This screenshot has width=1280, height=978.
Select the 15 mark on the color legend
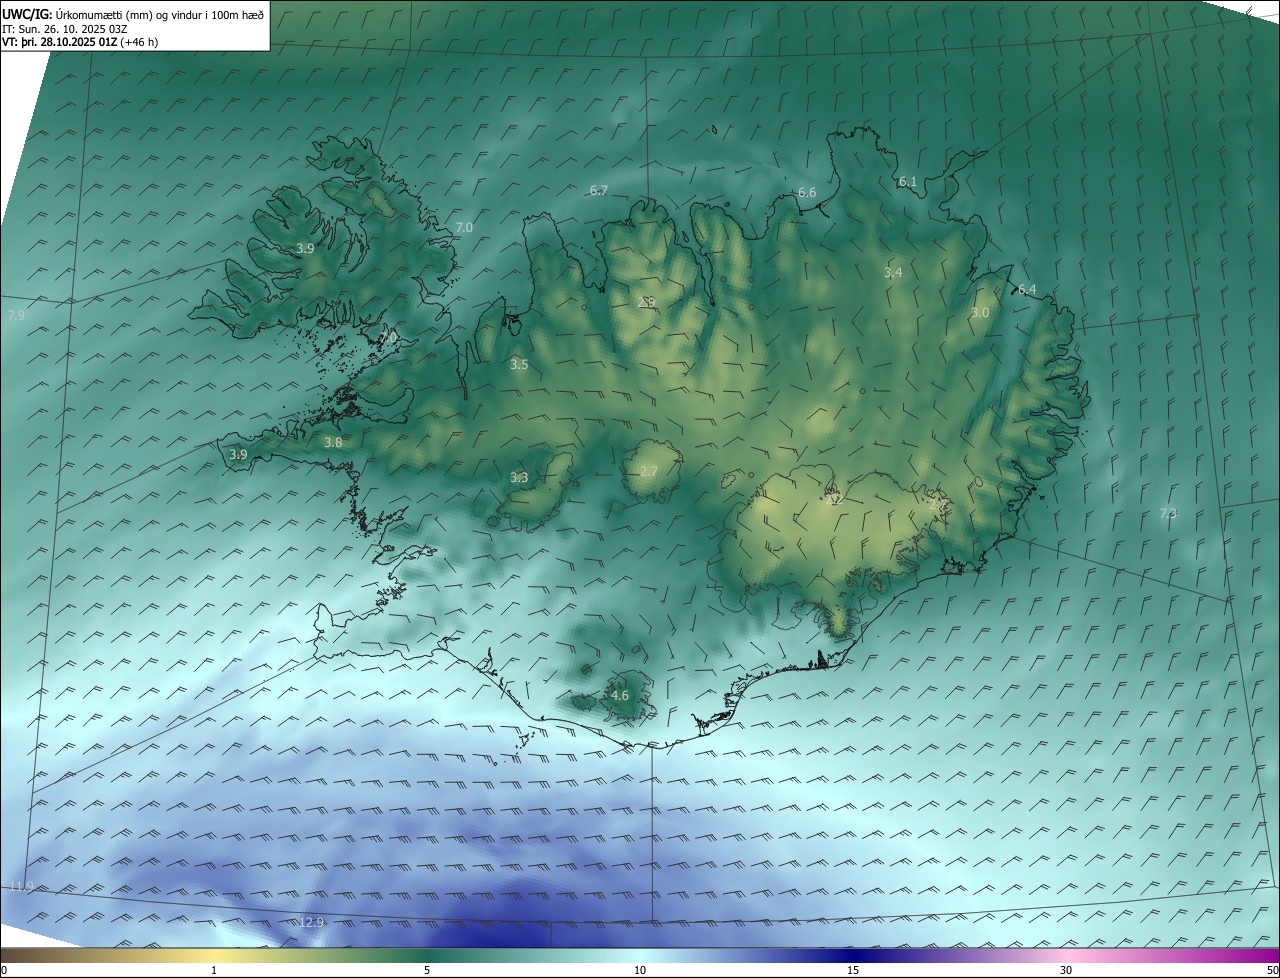pyautogui.click(x=853, y=970)
